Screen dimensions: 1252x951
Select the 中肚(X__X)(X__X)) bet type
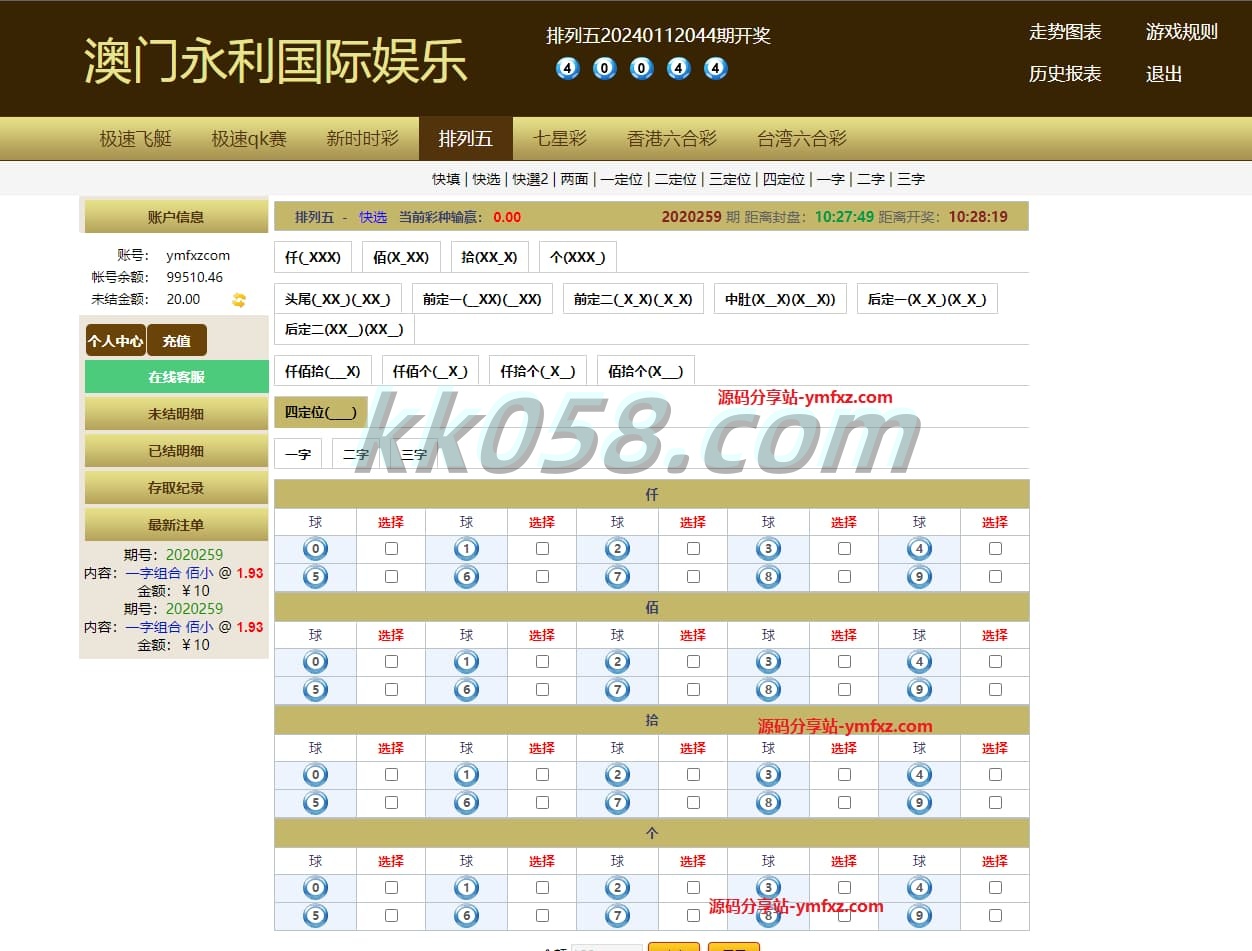(780, 299)
